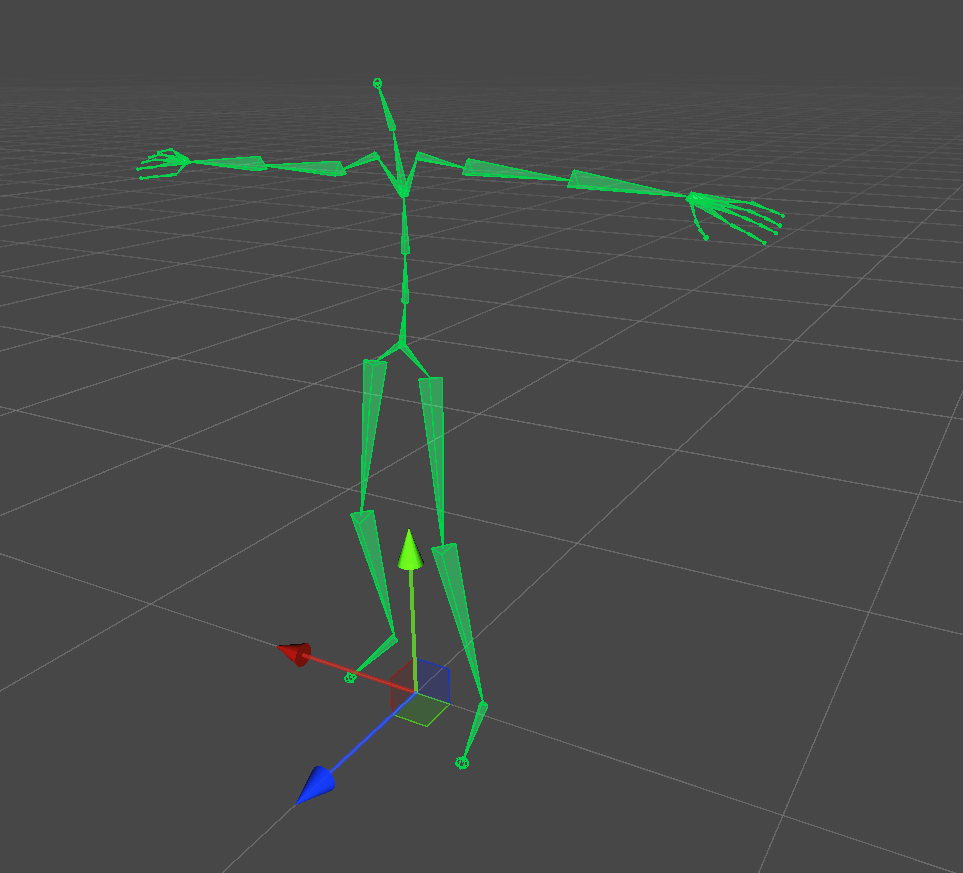Grab the blue Z-axis arrow cone of the gizmo

coord(316,785)
